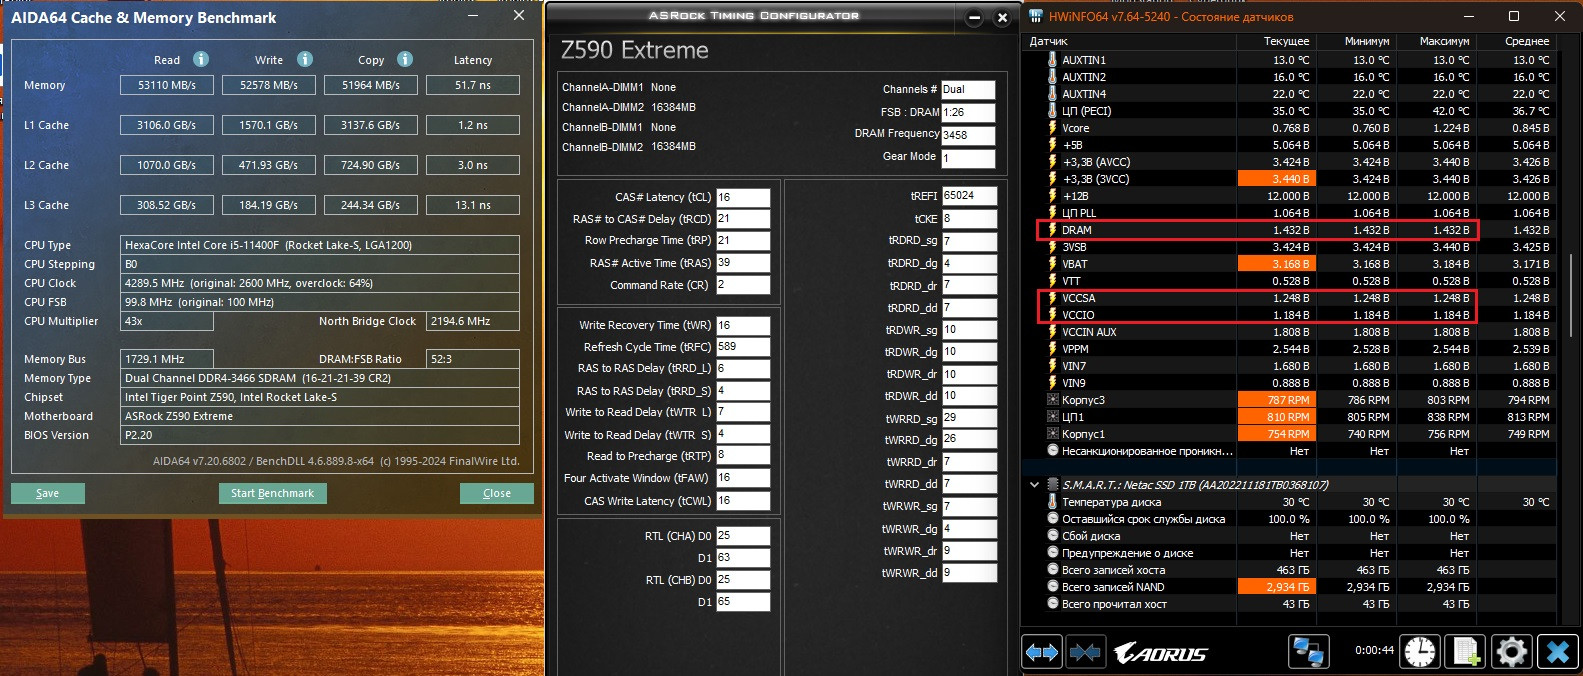Click the 0:00:44 elapsed timer
1583x676 pixels.
point(1374,650)
